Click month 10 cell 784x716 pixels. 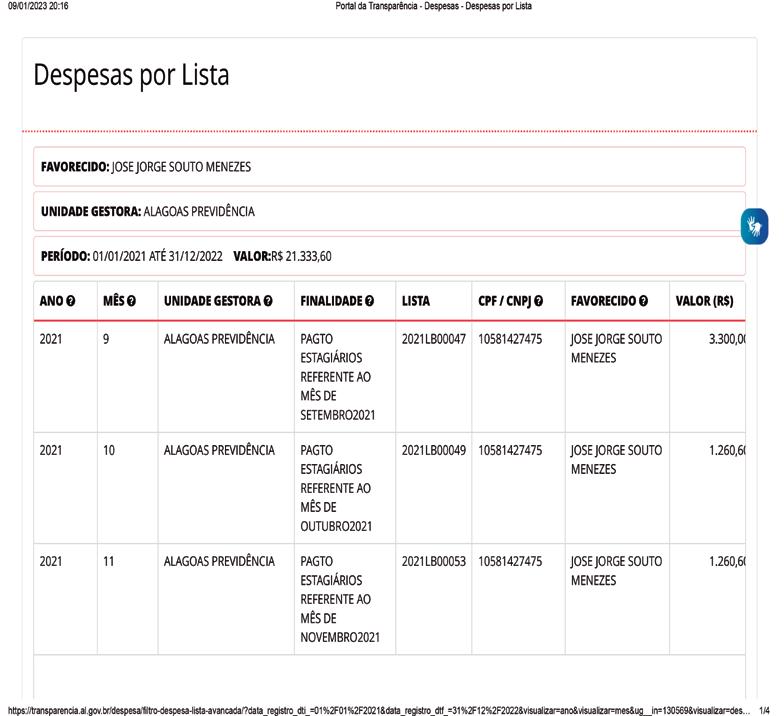[108, 450]
